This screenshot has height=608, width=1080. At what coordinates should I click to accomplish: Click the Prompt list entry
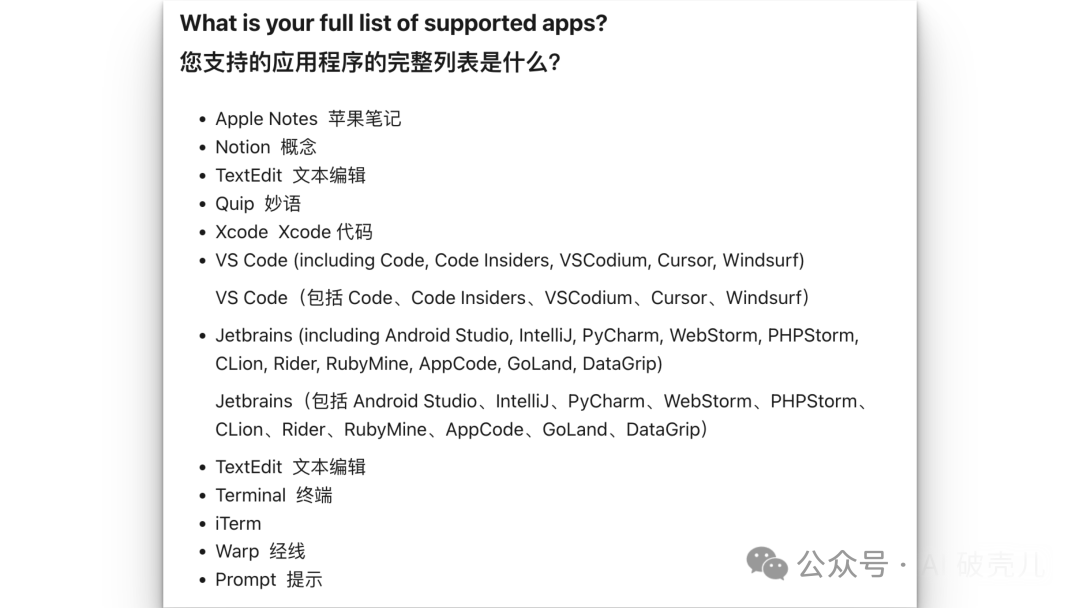click(246, 579)
